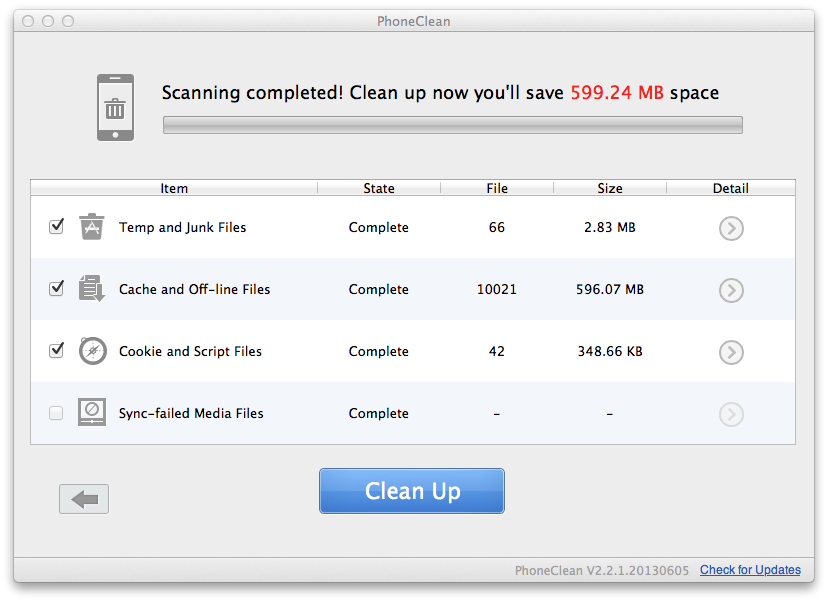Open details for Temp and Junk Files
Viewport: 828px width, 602px height.
click(731, 229)
